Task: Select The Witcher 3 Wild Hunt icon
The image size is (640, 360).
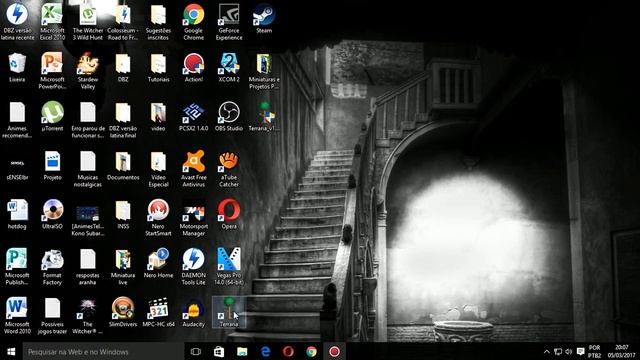Action: pos(88,22)
